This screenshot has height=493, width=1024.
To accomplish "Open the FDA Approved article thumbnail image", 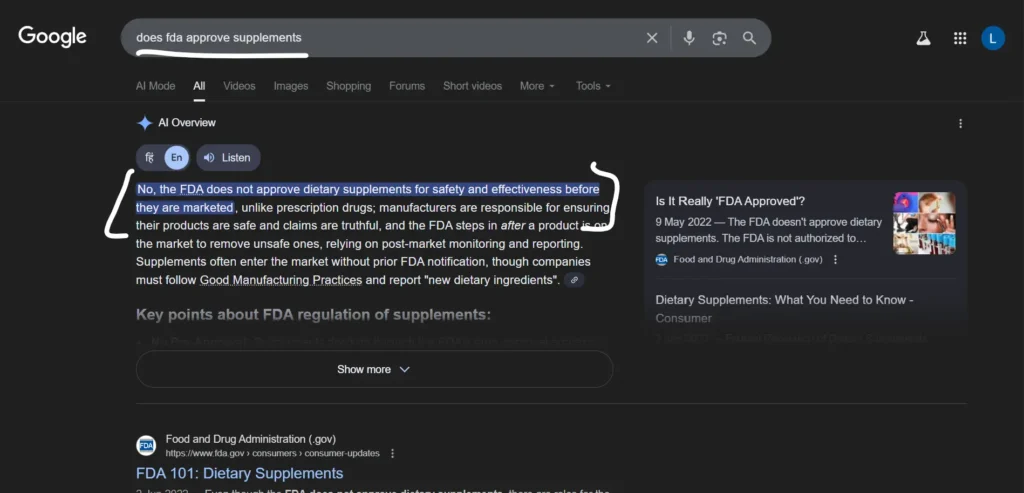I will tap(925, 223).
